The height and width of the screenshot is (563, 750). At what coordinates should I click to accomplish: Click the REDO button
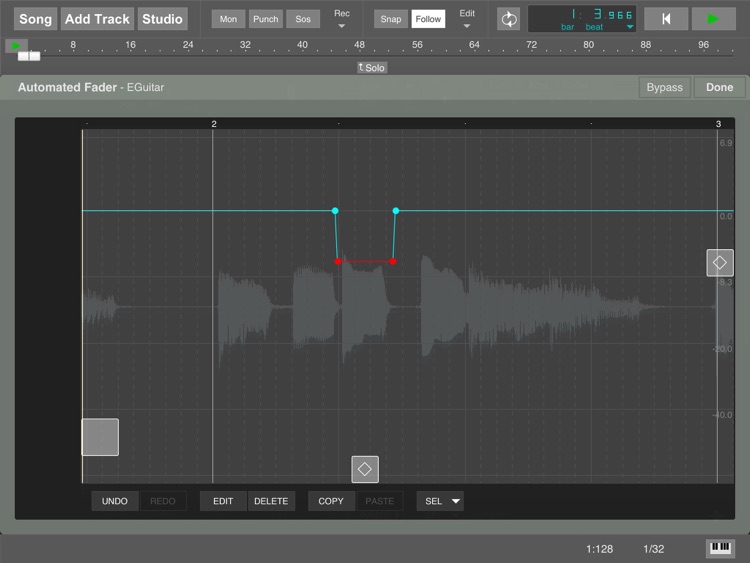(163, 501)
